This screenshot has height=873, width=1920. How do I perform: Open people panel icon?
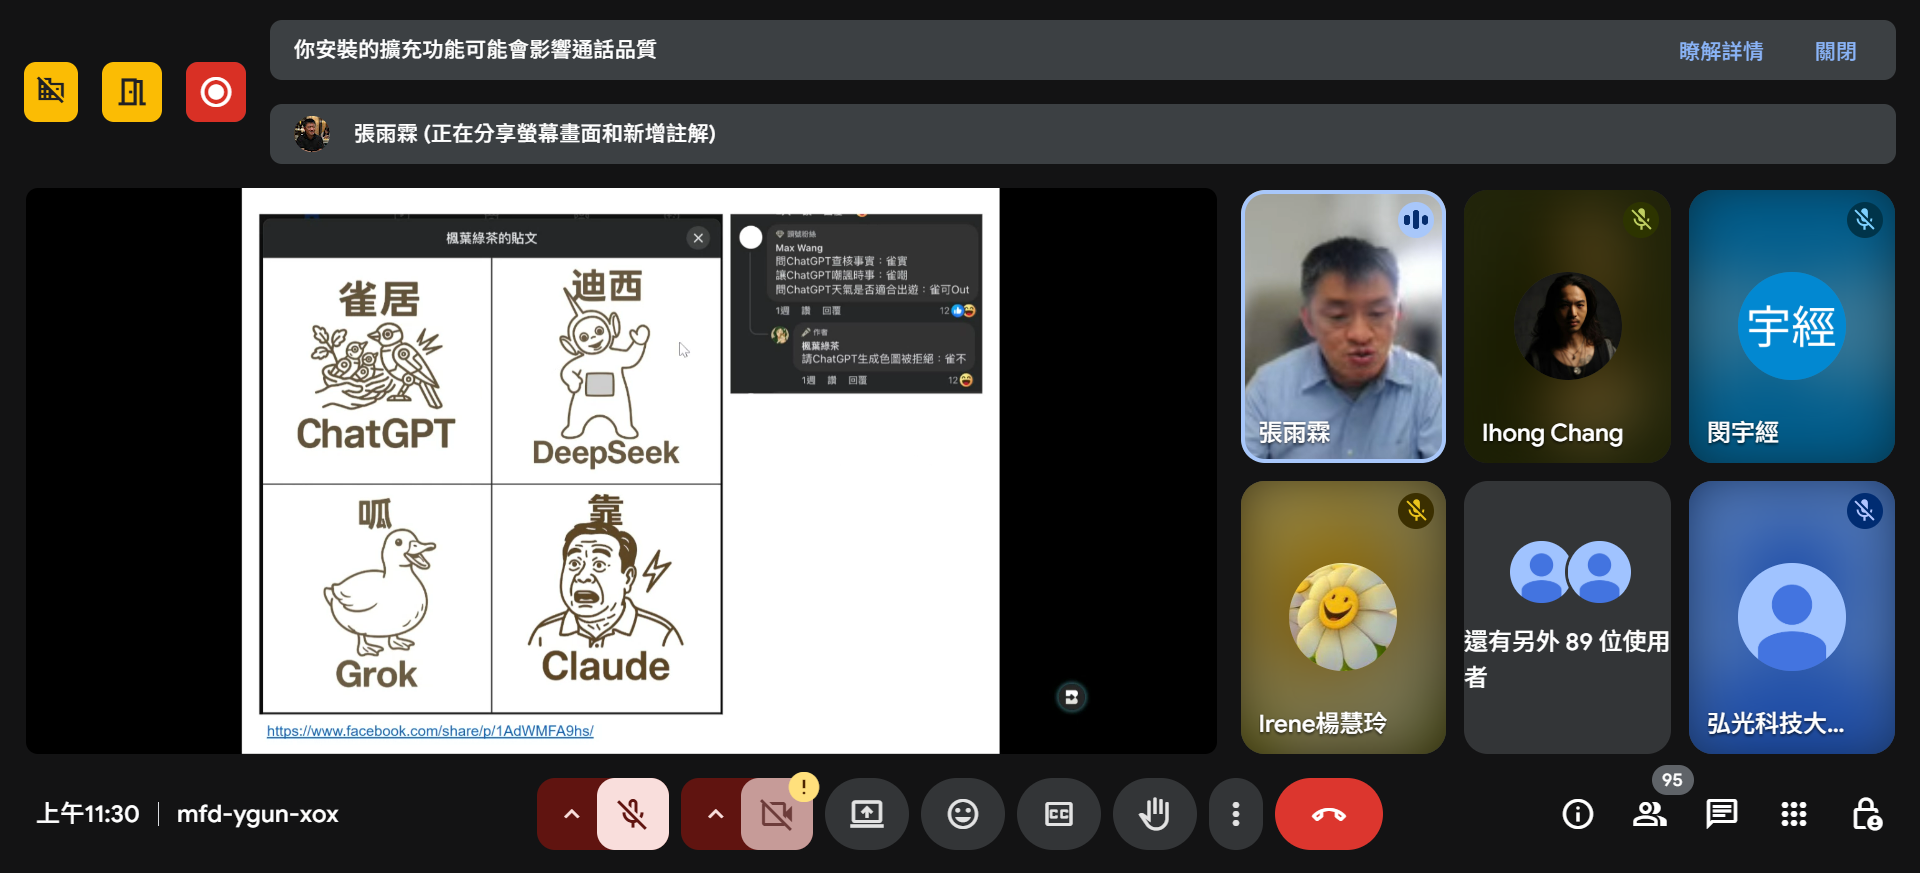(x=1650, y=814)
